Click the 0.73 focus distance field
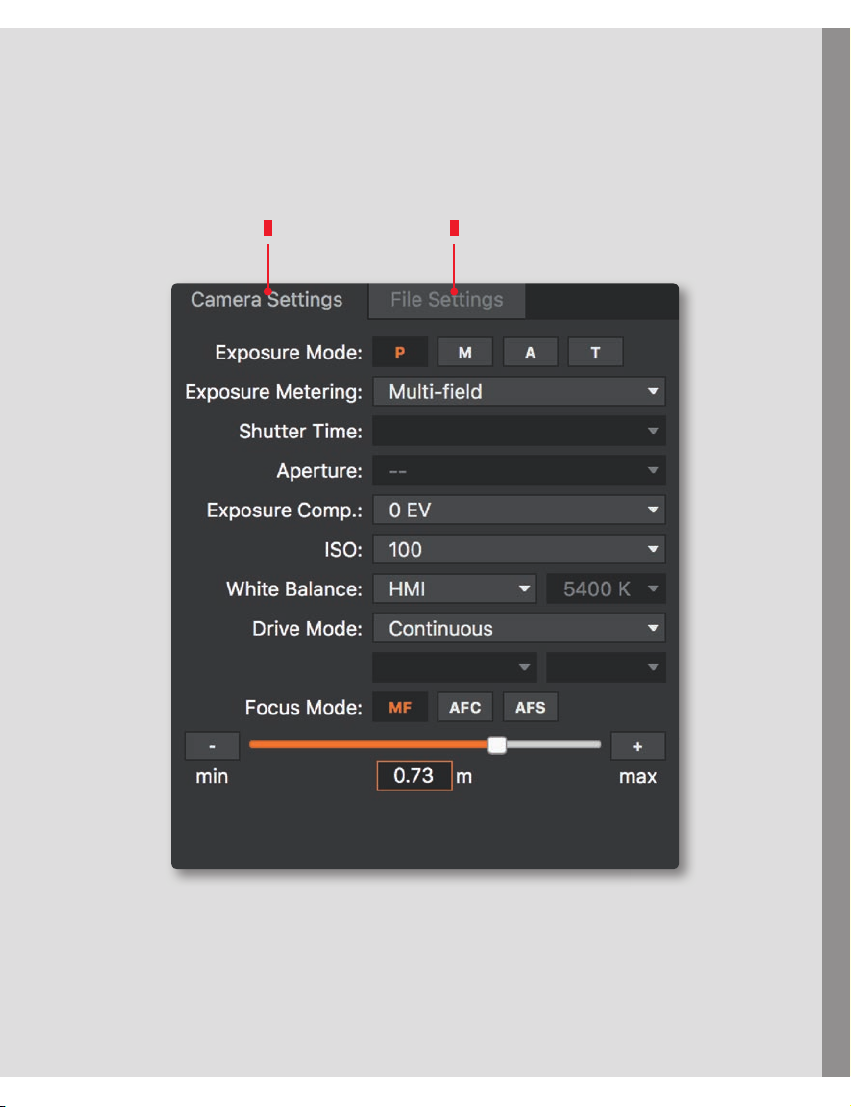The height and width of the screenshot is (1107, 851). [x=414, y=776]
